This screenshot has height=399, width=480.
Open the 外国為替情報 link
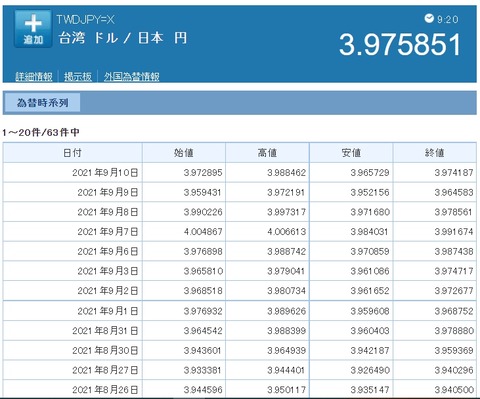point(131,77)
